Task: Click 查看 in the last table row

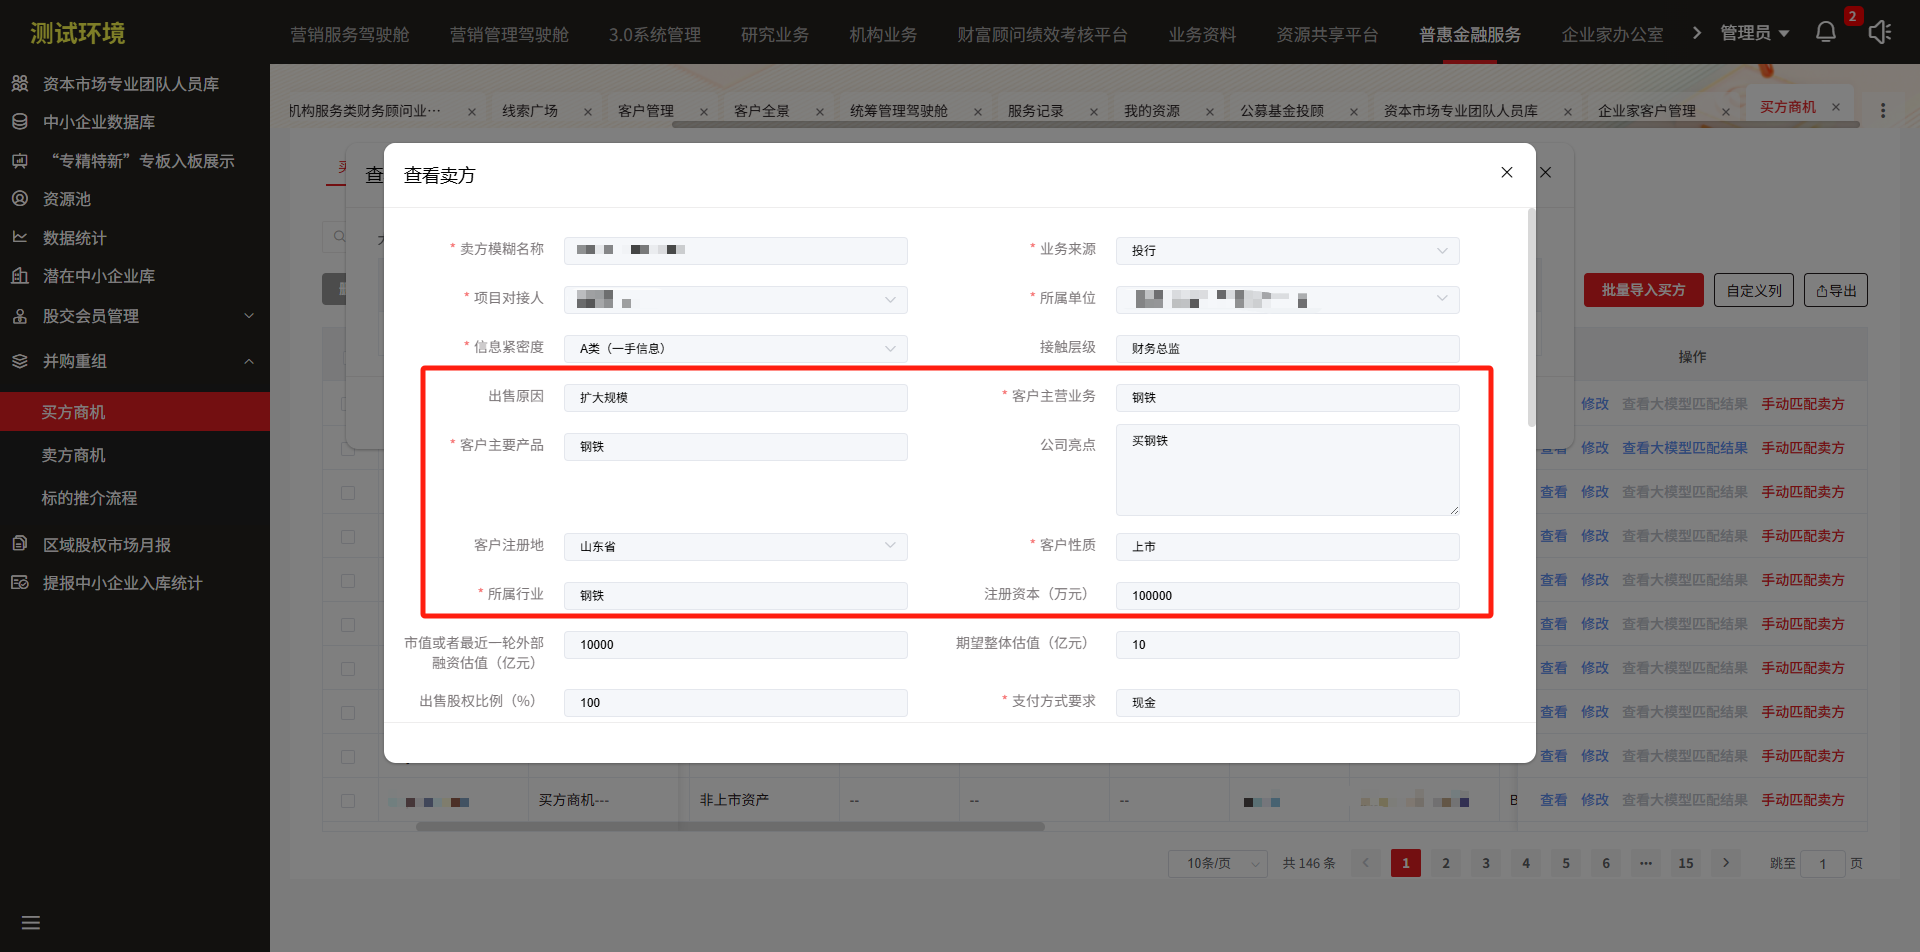Action: (1553, 800)
